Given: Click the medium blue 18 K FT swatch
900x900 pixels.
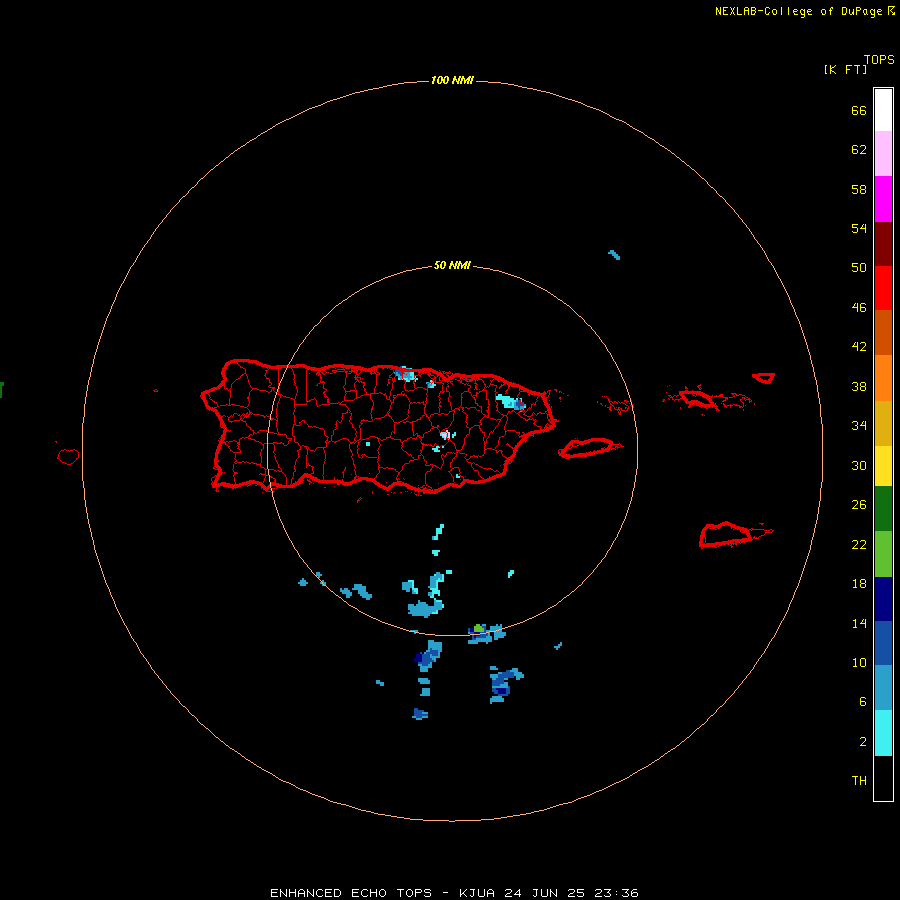Looking at the screenshot, I should click(883, 643).
